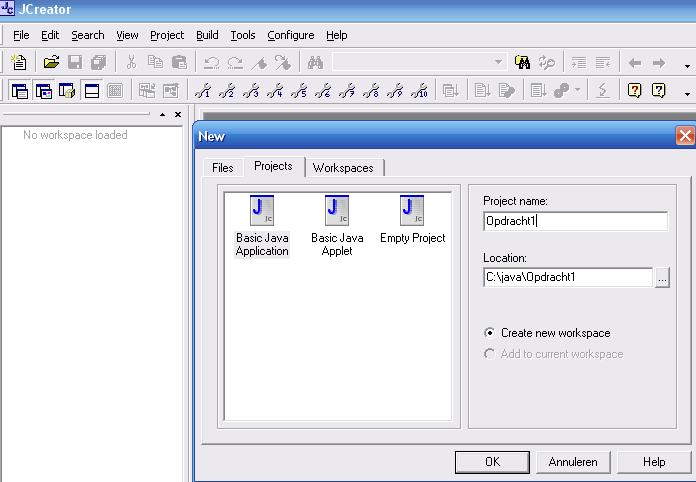The width and height of the screenshot is (696, 482).
Task: Browse location with ellipsis button
Action: tap(662, 277)
